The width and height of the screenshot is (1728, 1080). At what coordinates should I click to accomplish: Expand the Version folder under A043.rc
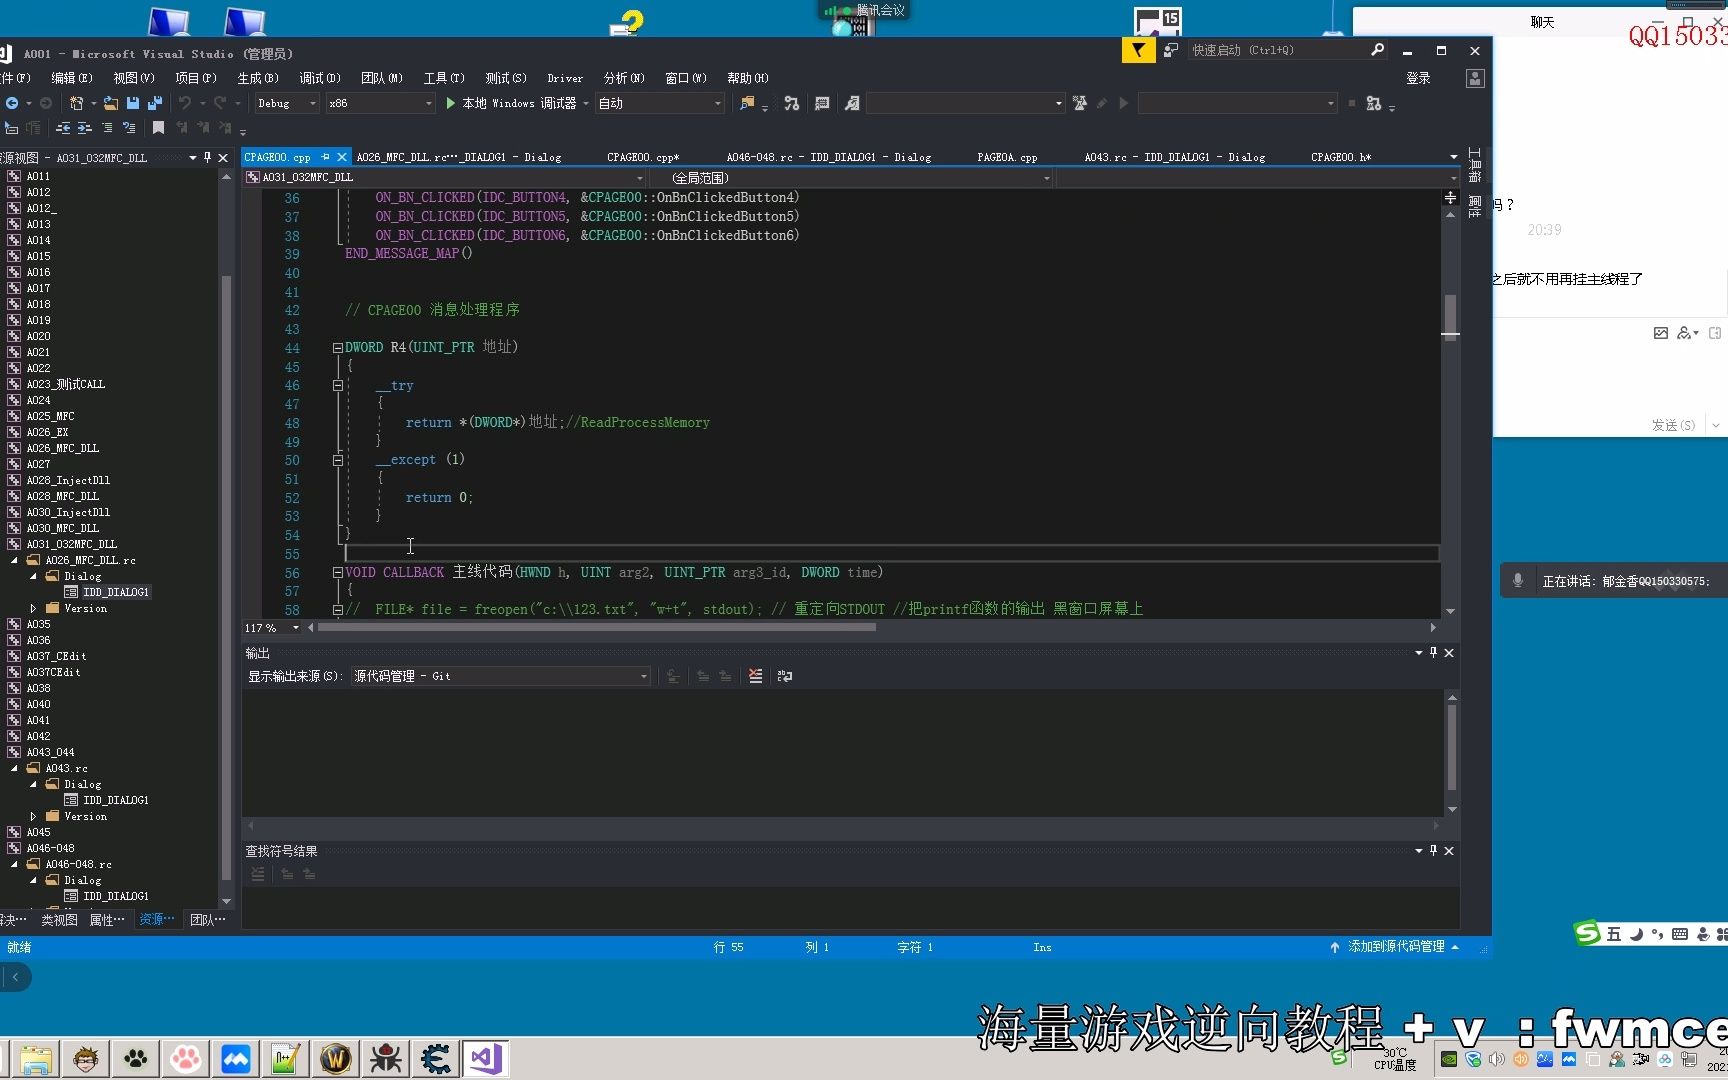point(34,816)
